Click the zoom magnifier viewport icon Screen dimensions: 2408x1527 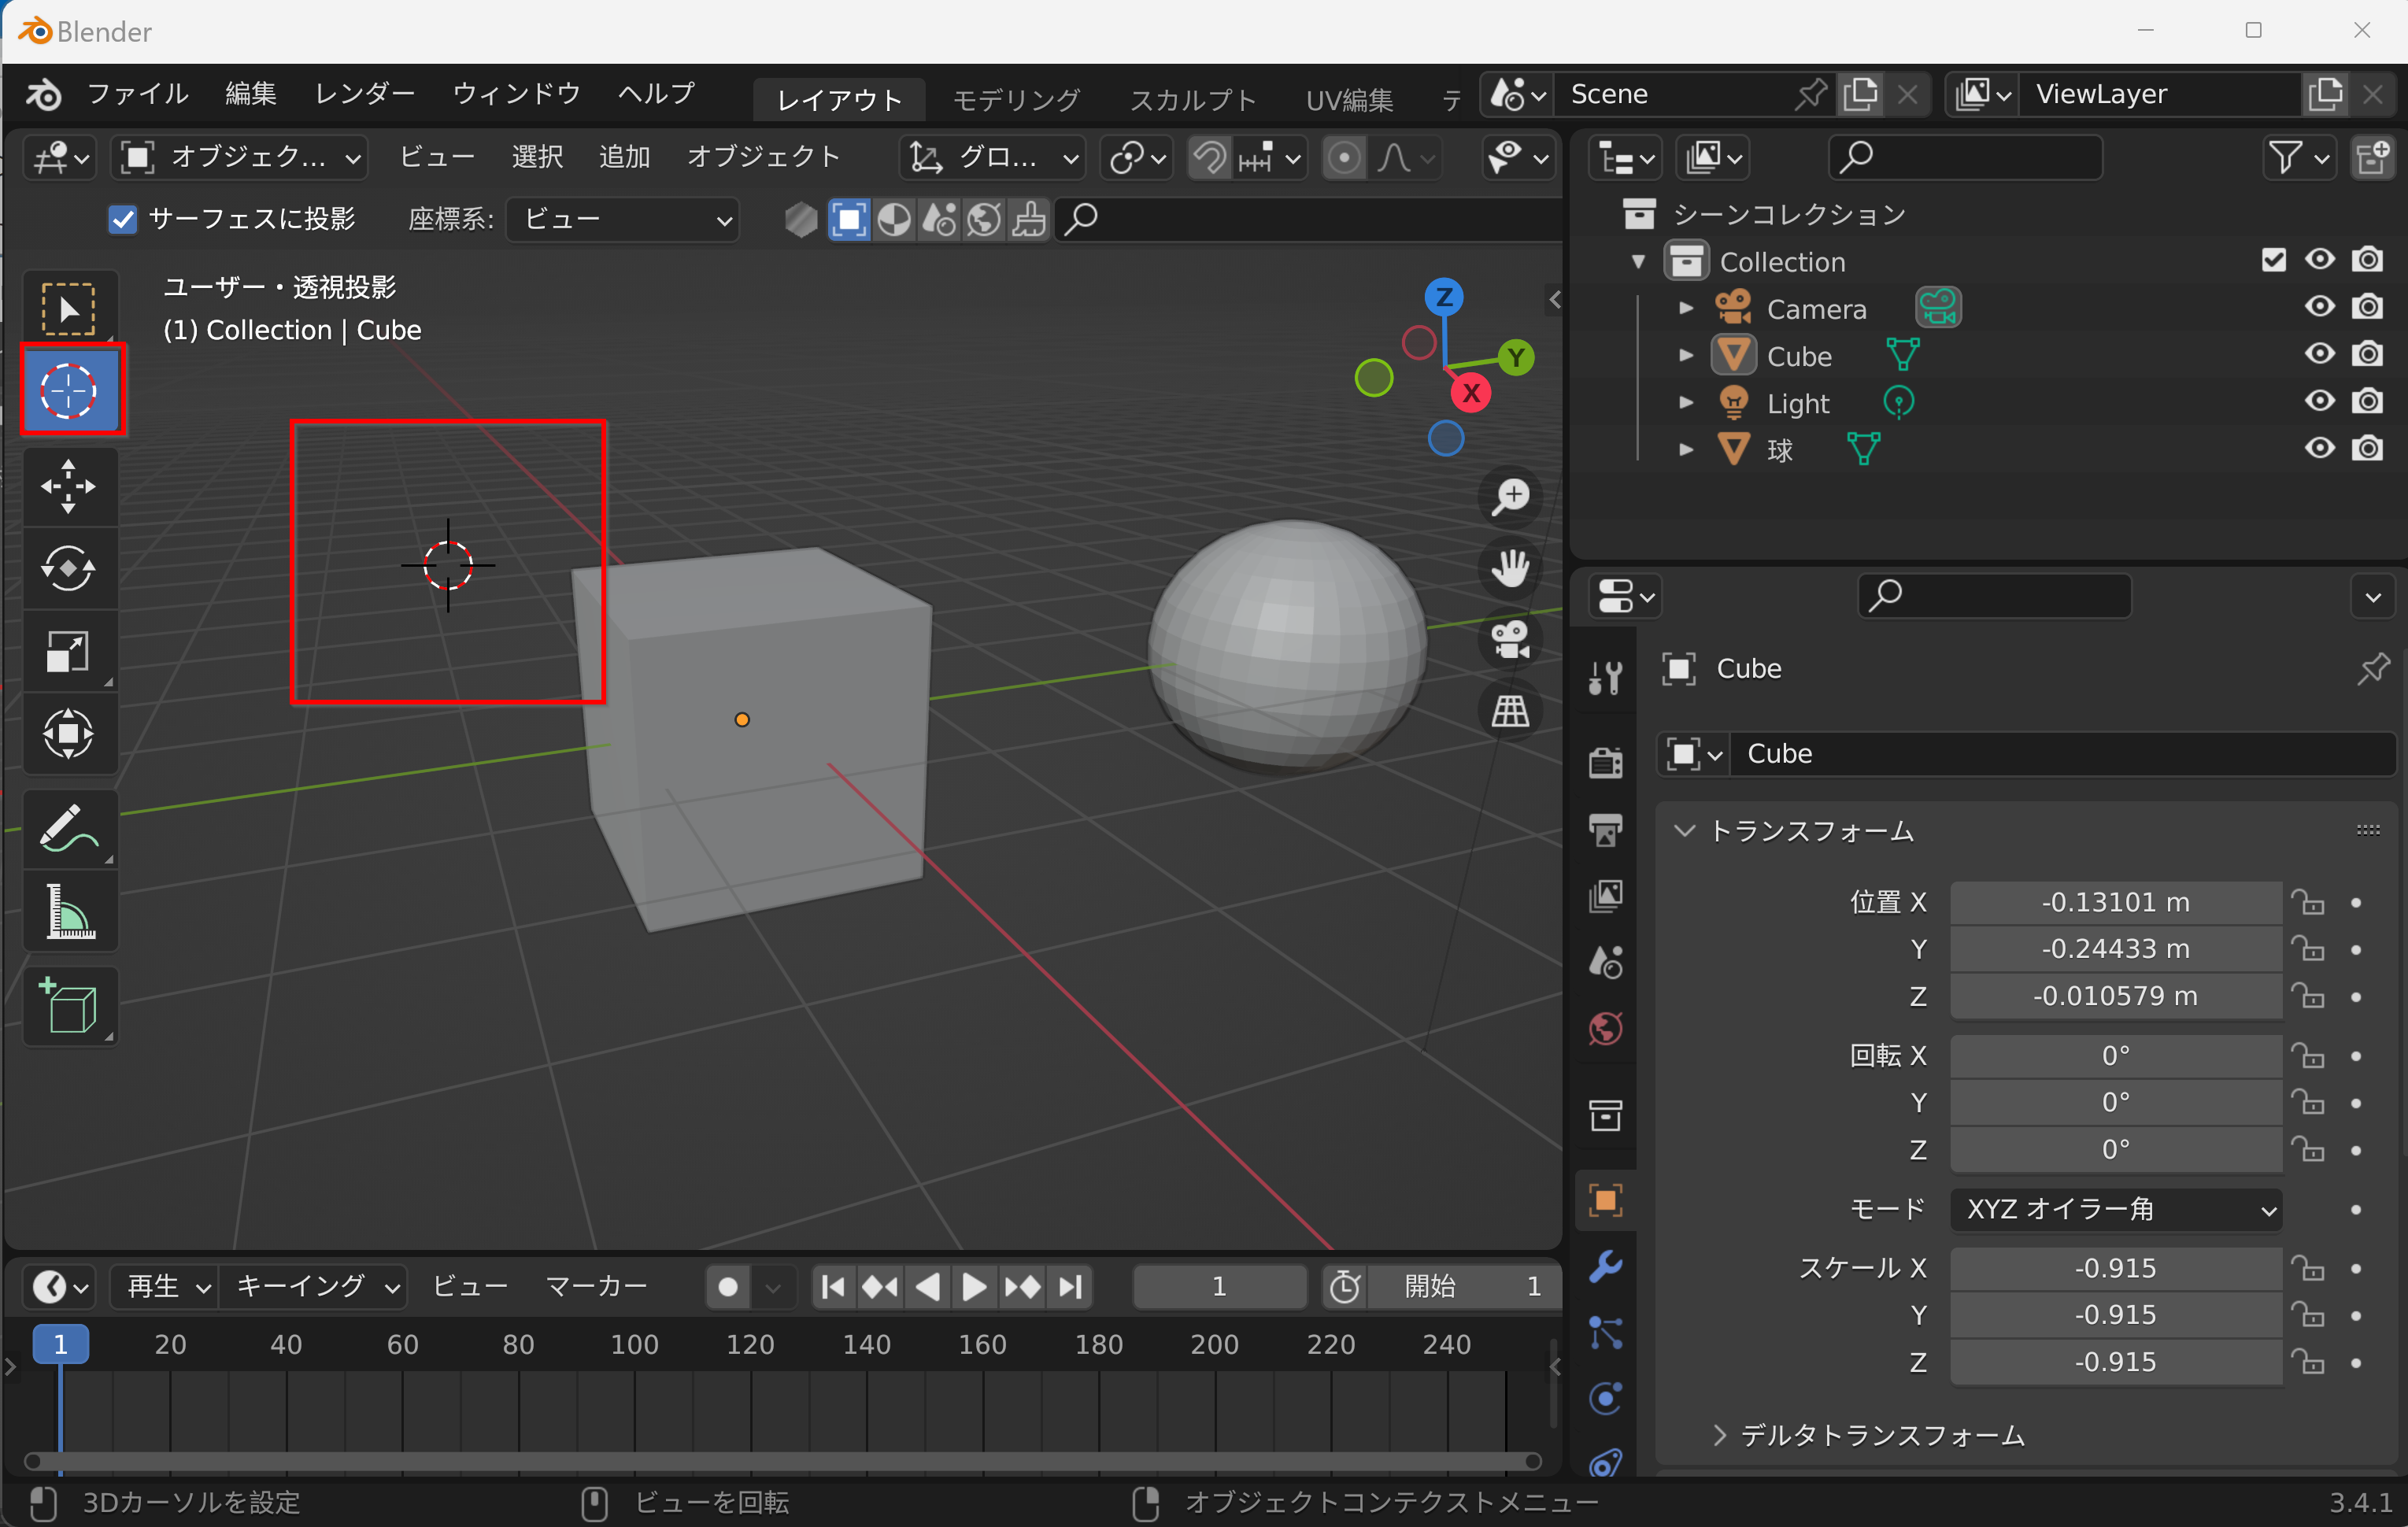click(1509, 497)
